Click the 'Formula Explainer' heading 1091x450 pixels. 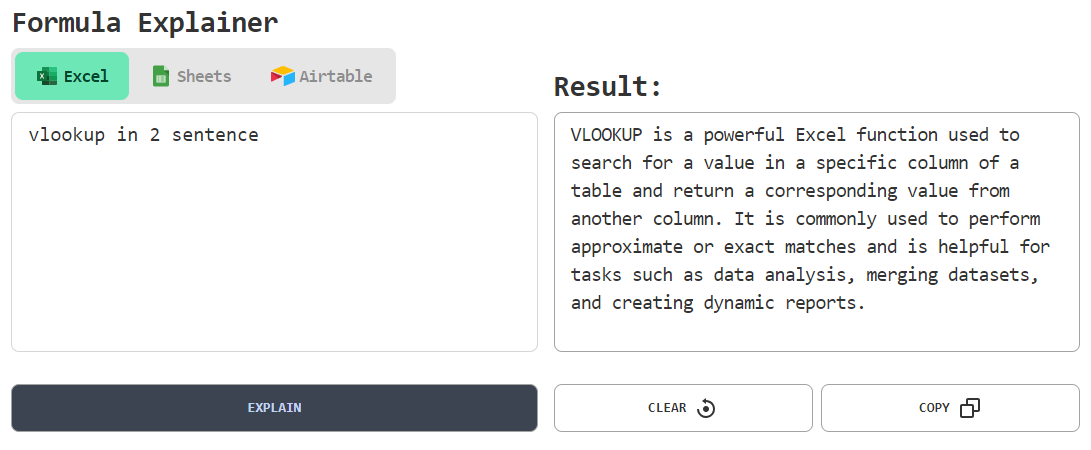[145, 22]
